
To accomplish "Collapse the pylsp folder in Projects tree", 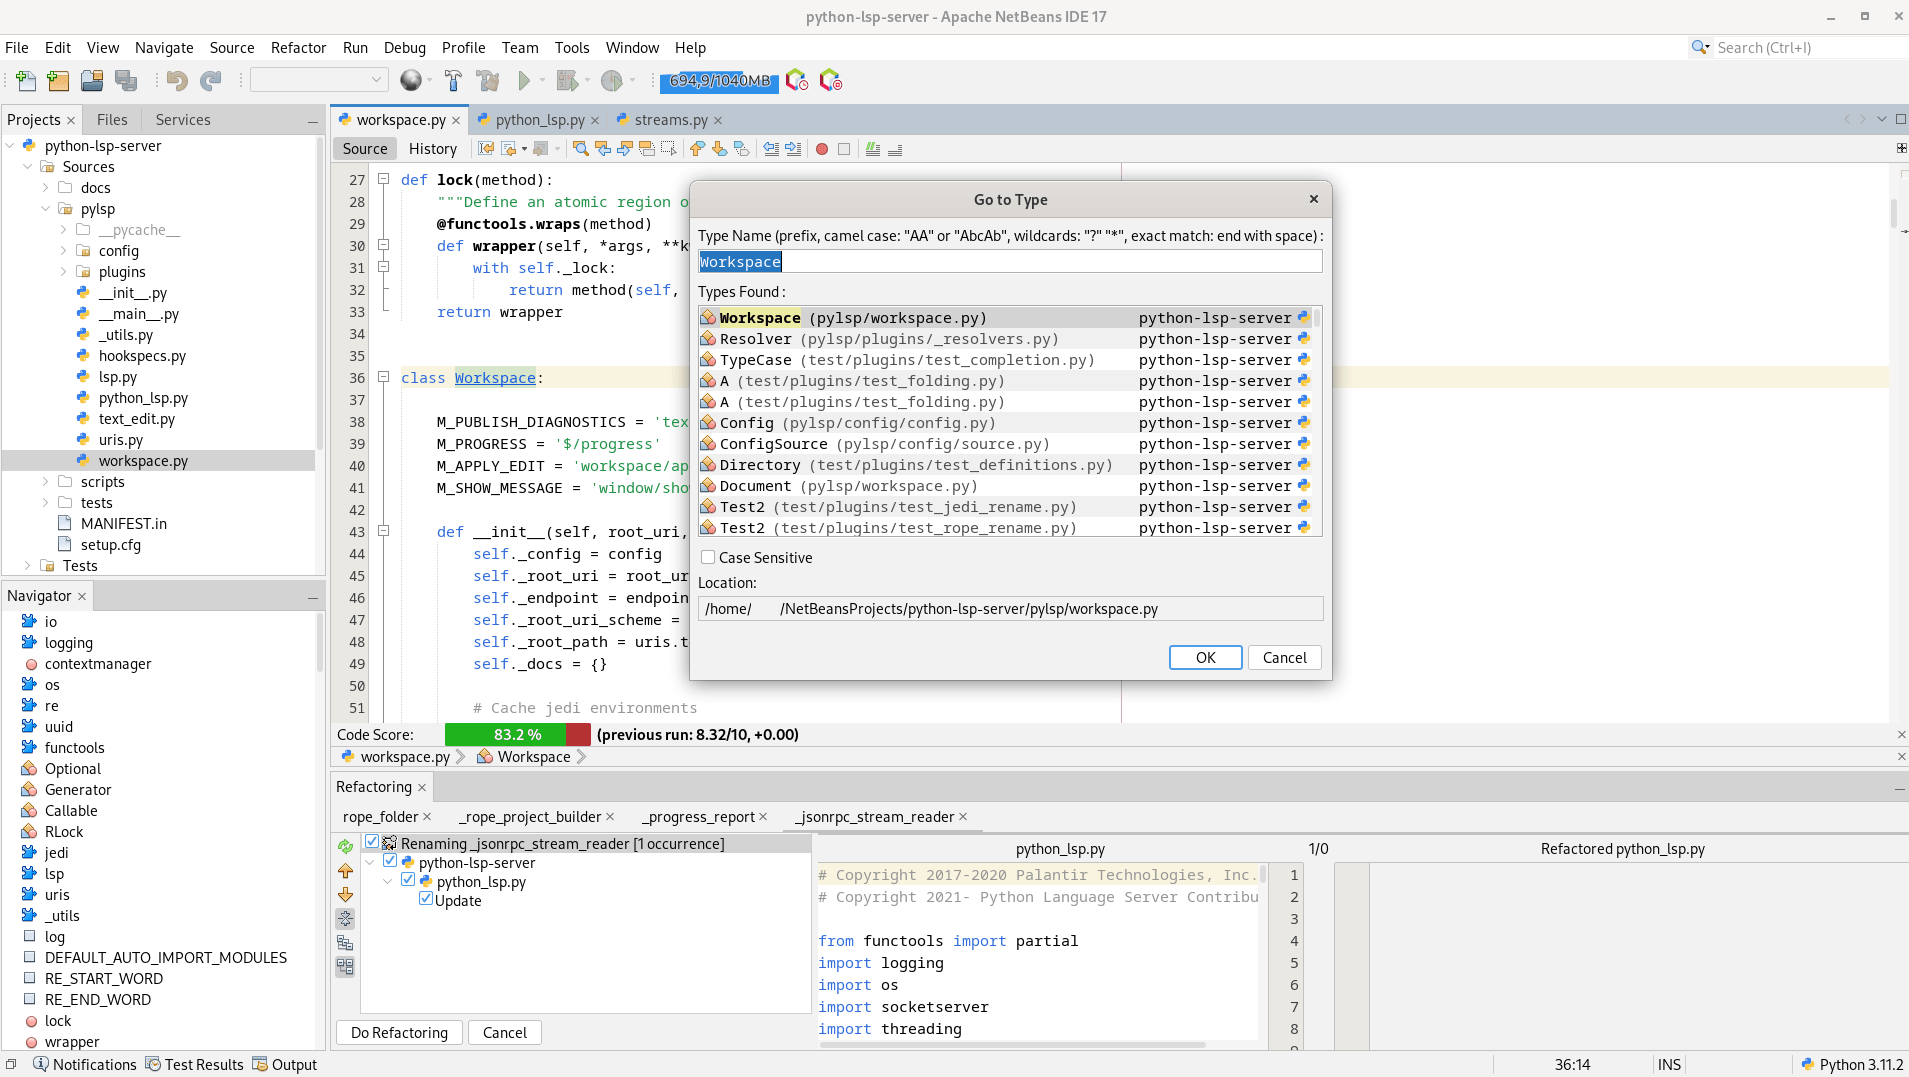I will click(45, 209).
